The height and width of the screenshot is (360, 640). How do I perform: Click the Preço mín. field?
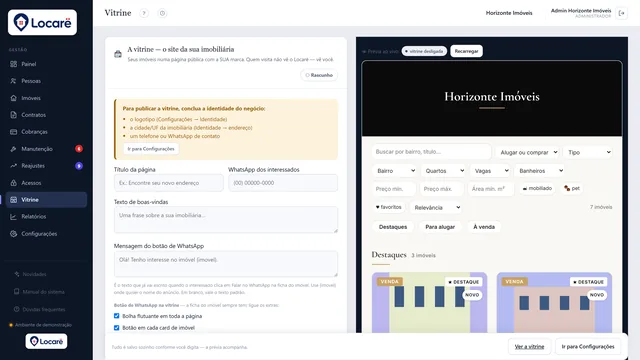coord(394,189)
